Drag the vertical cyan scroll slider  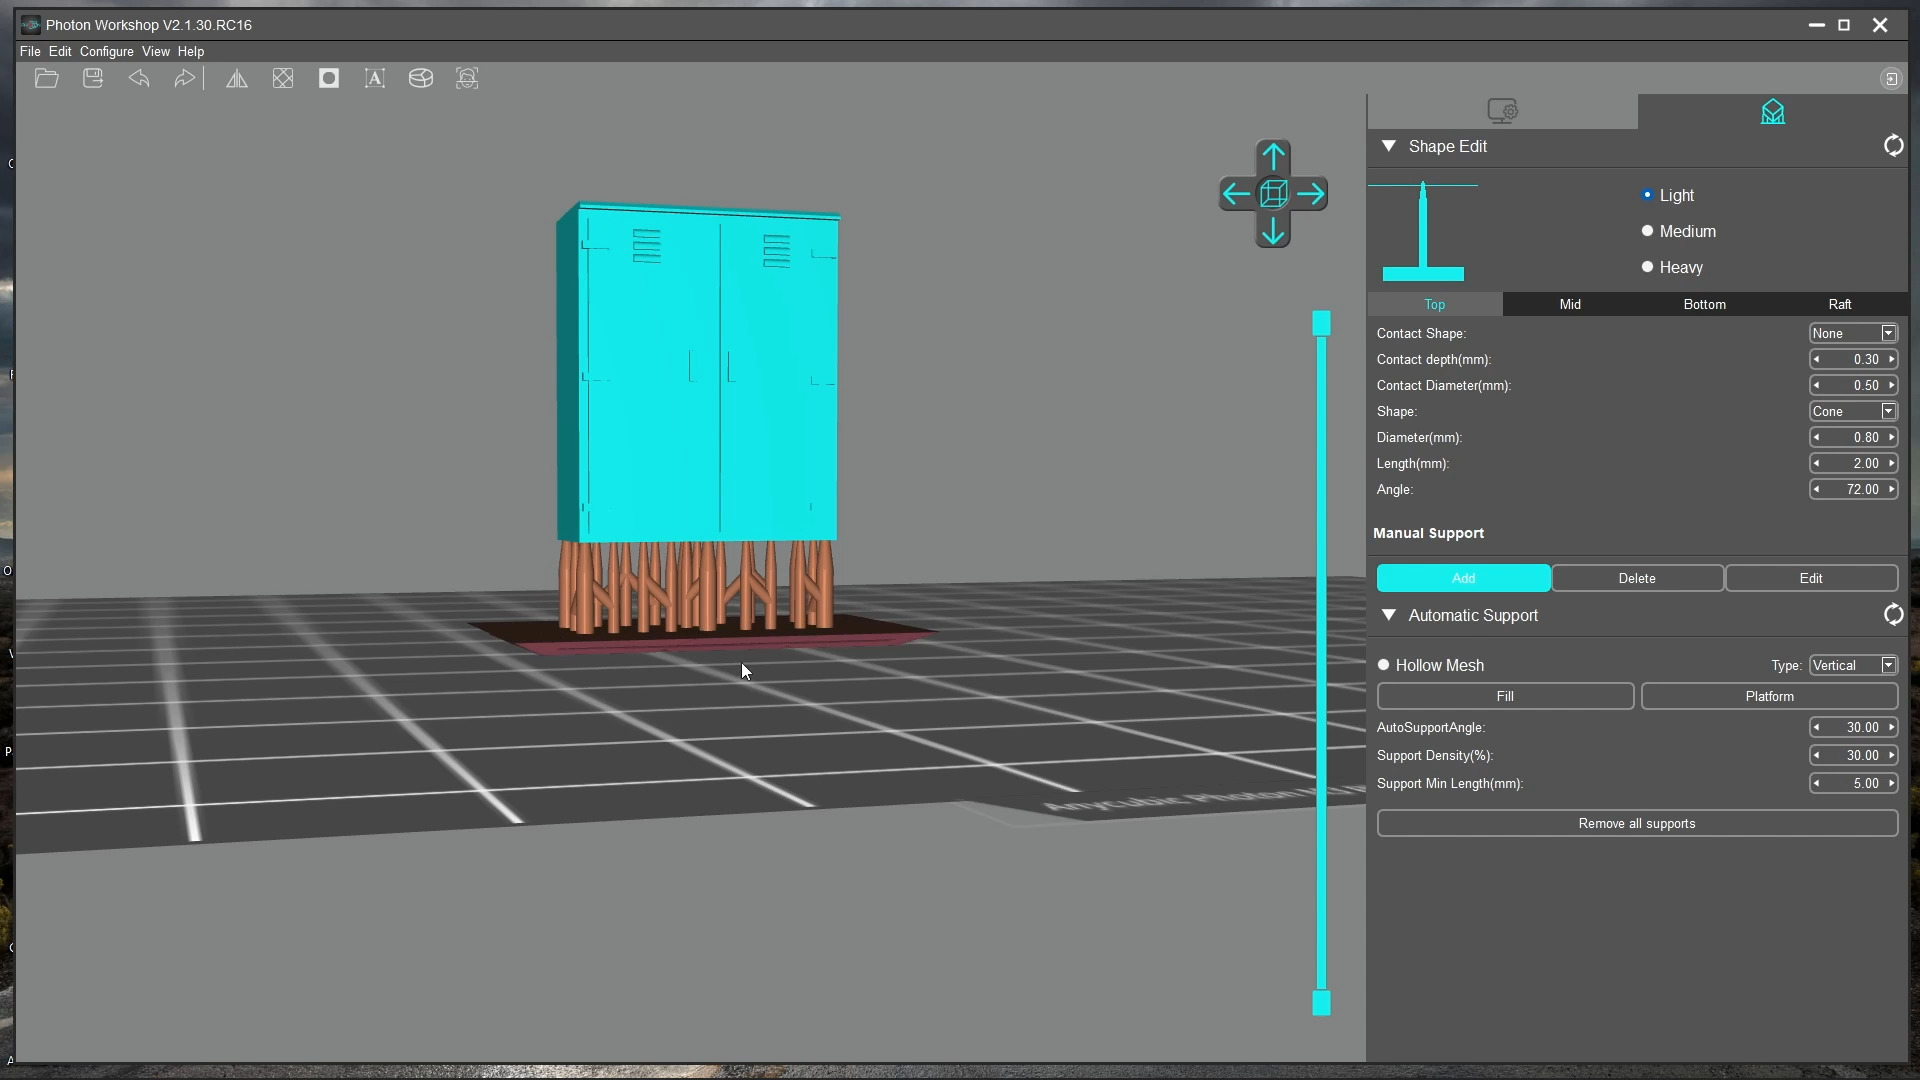[1323, 323]
